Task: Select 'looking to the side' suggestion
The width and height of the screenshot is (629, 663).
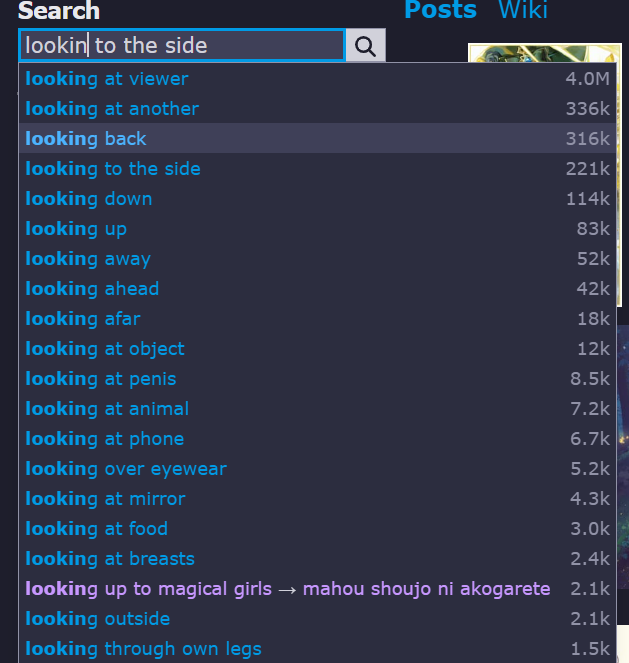Action: (x=317, y=169)
